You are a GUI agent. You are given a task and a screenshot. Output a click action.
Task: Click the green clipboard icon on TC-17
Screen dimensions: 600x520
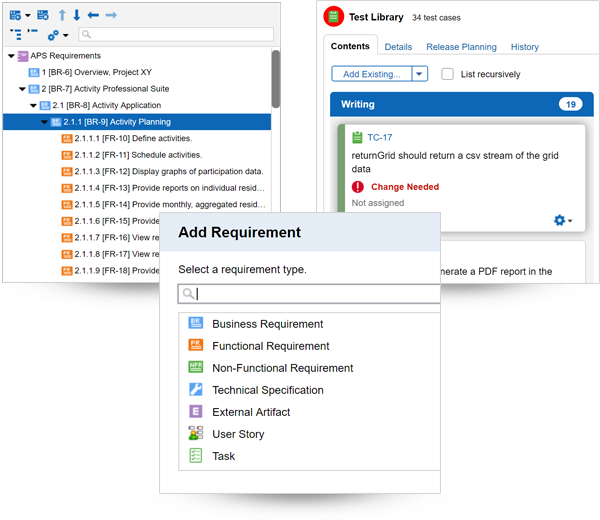pyautogui.click(x=357, y=137)
